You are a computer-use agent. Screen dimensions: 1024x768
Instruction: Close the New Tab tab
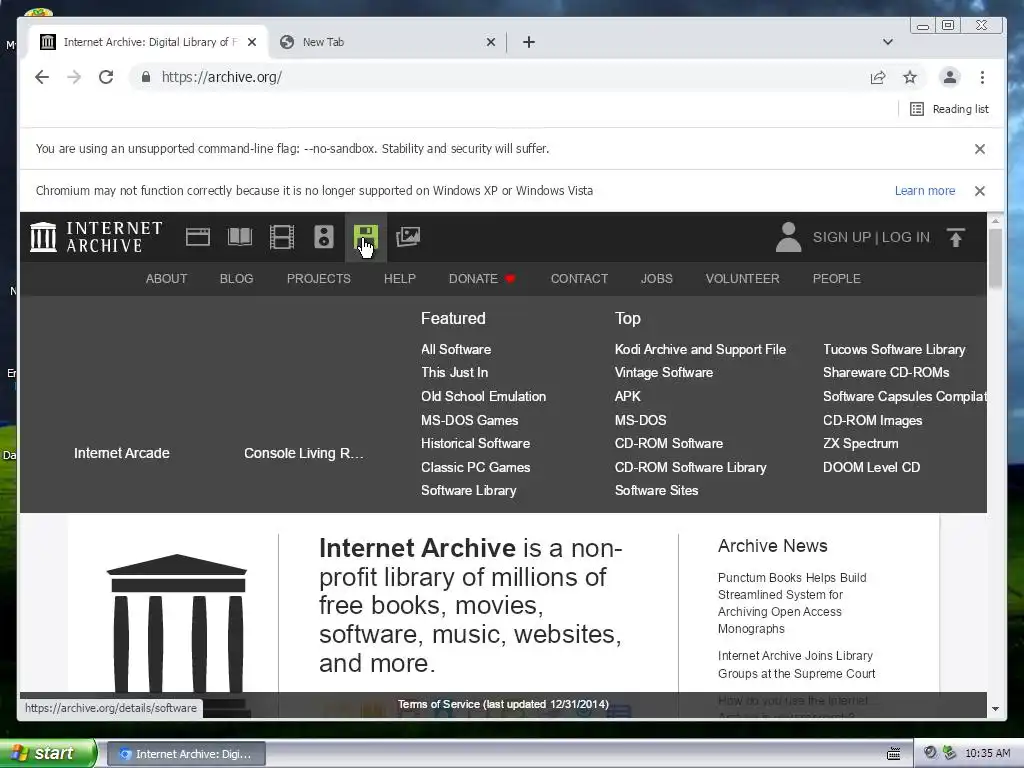pyautogui.click(x=491, y=42)
